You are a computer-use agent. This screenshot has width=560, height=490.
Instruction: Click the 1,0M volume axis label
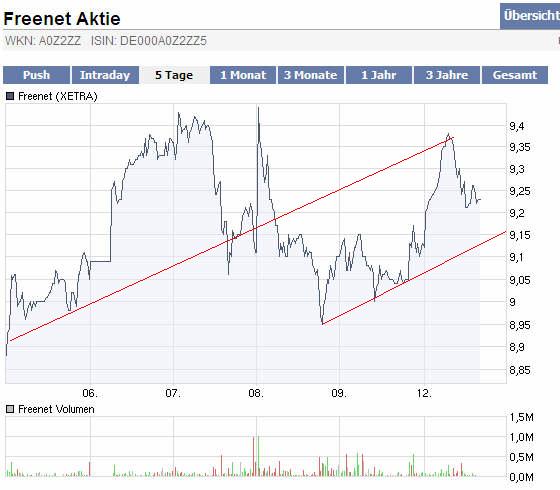pos(521,437)
